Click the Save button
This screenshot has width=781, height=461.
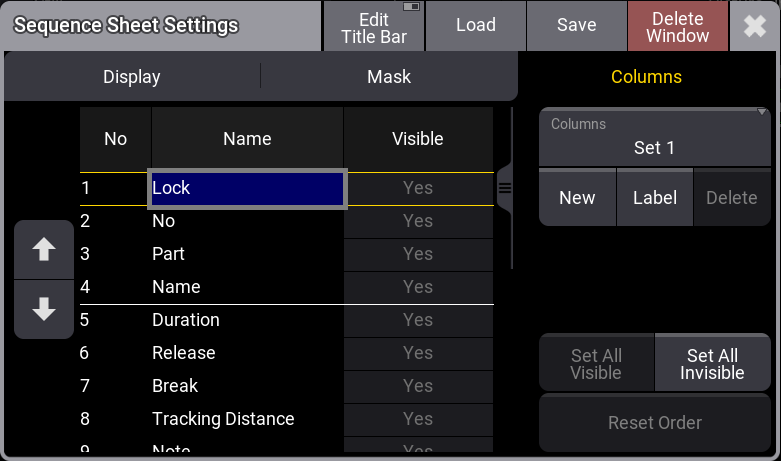click(x=577, y=26)
